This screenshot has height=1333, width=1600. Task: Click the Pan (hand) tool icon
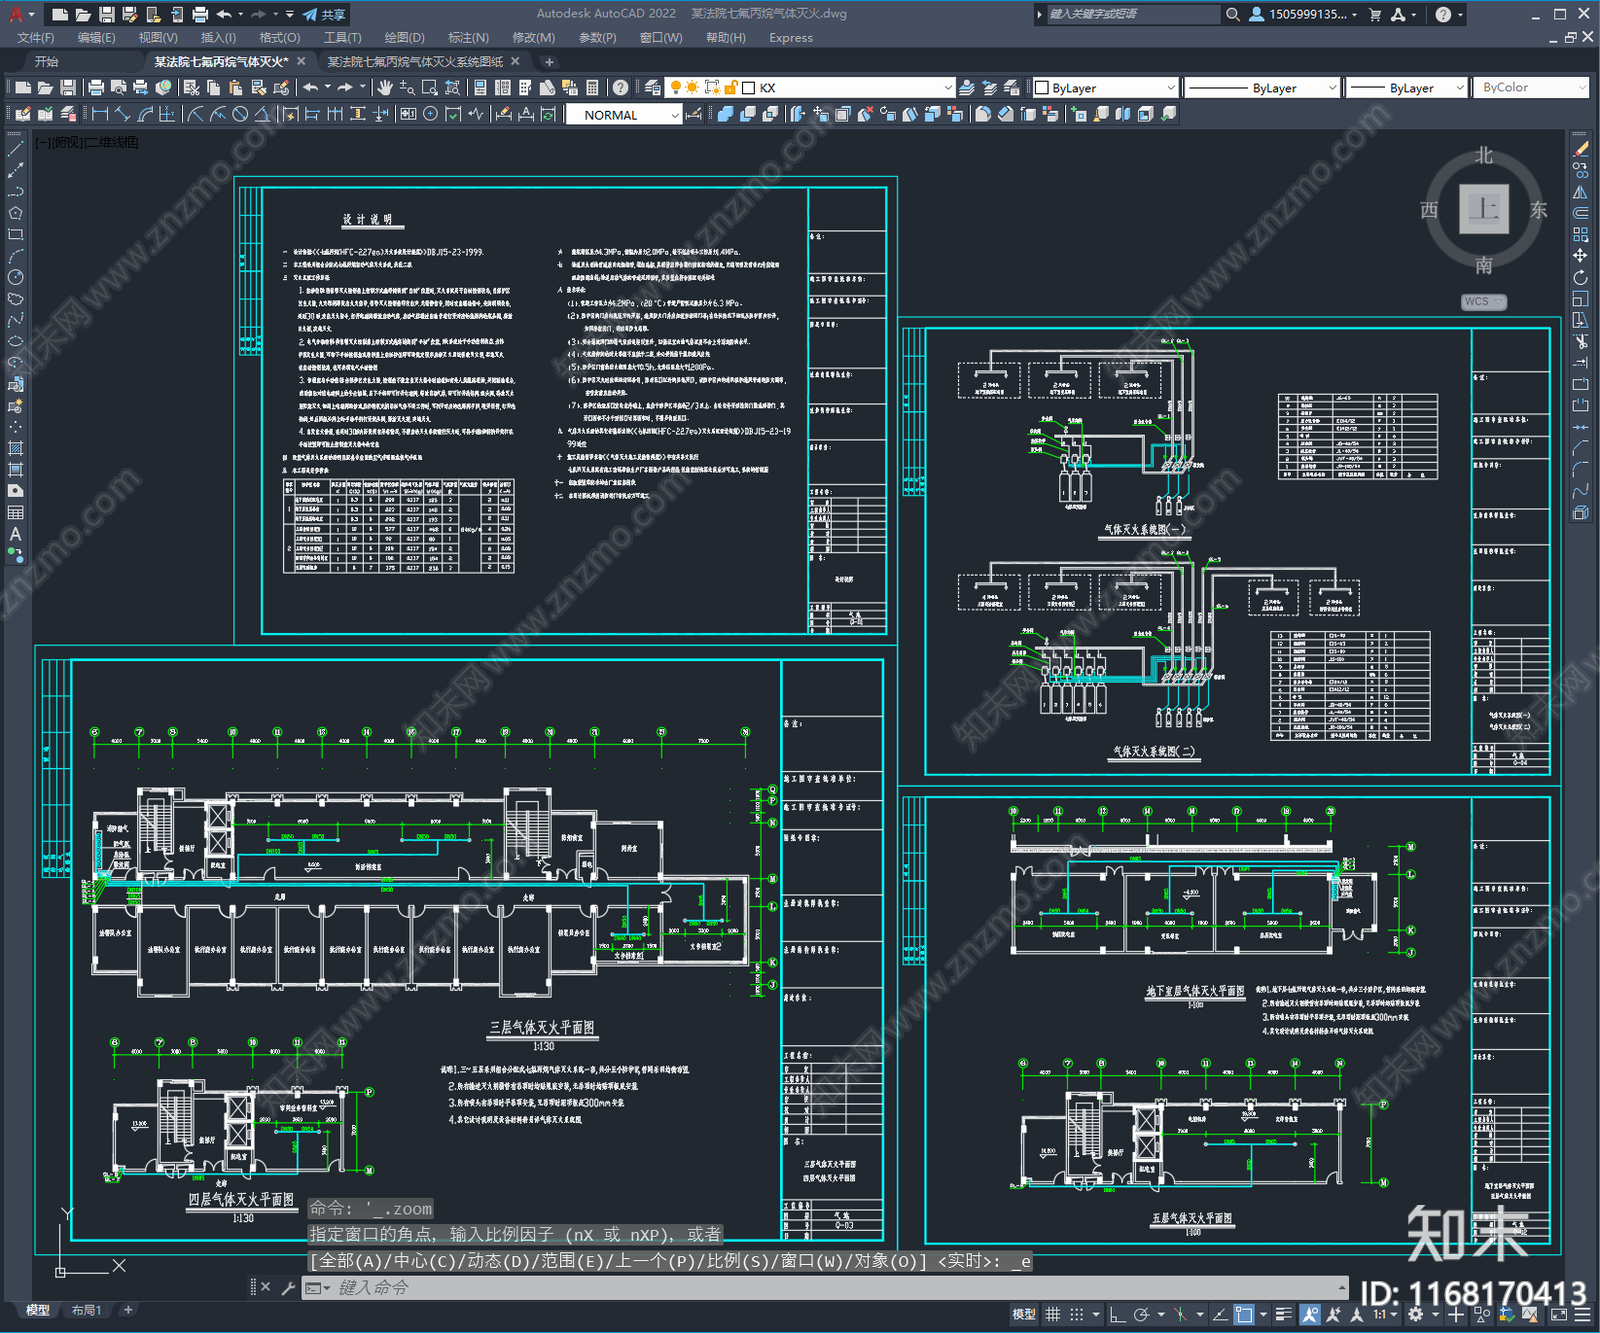coord(385,88)
